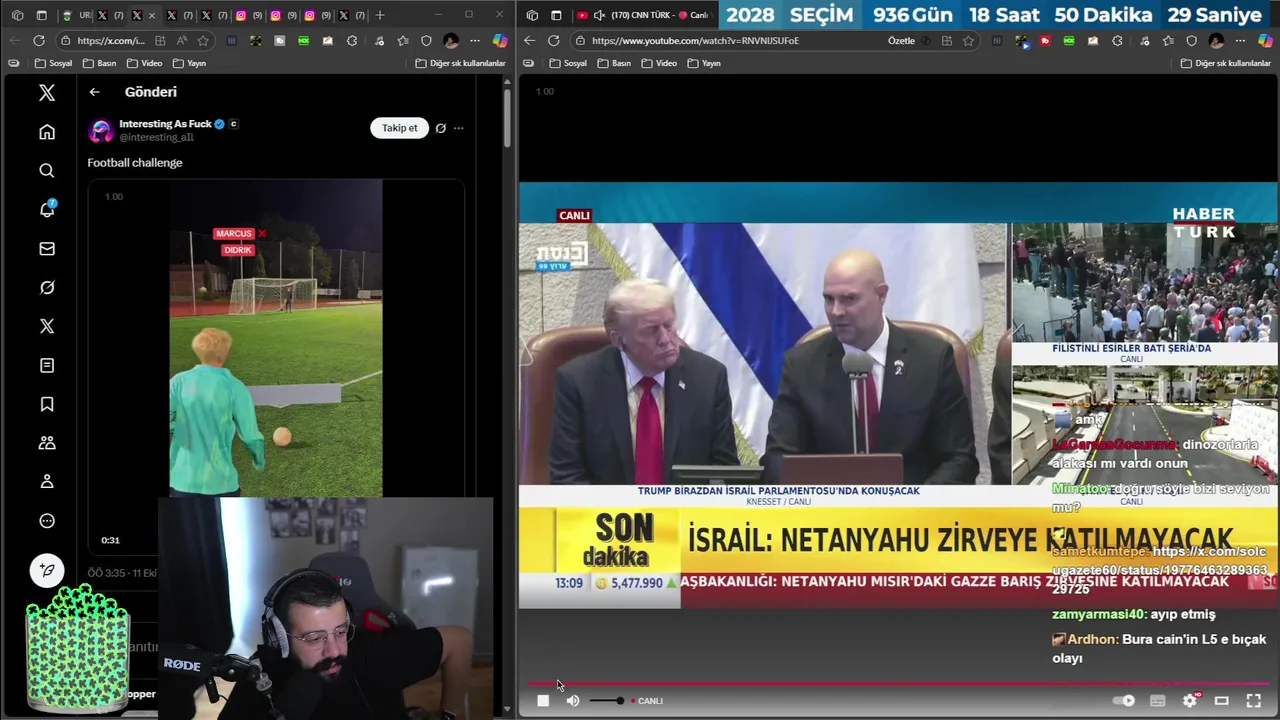Open Basın bookmarks folder in left browser
The image size is (1280, 720).
[100, 63]
